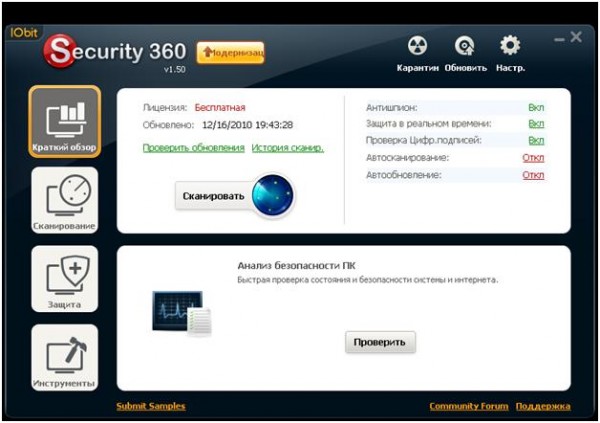Open the Поддержка support link
The width and height of the screenshot is (600, 423).
tap(543, 406)
